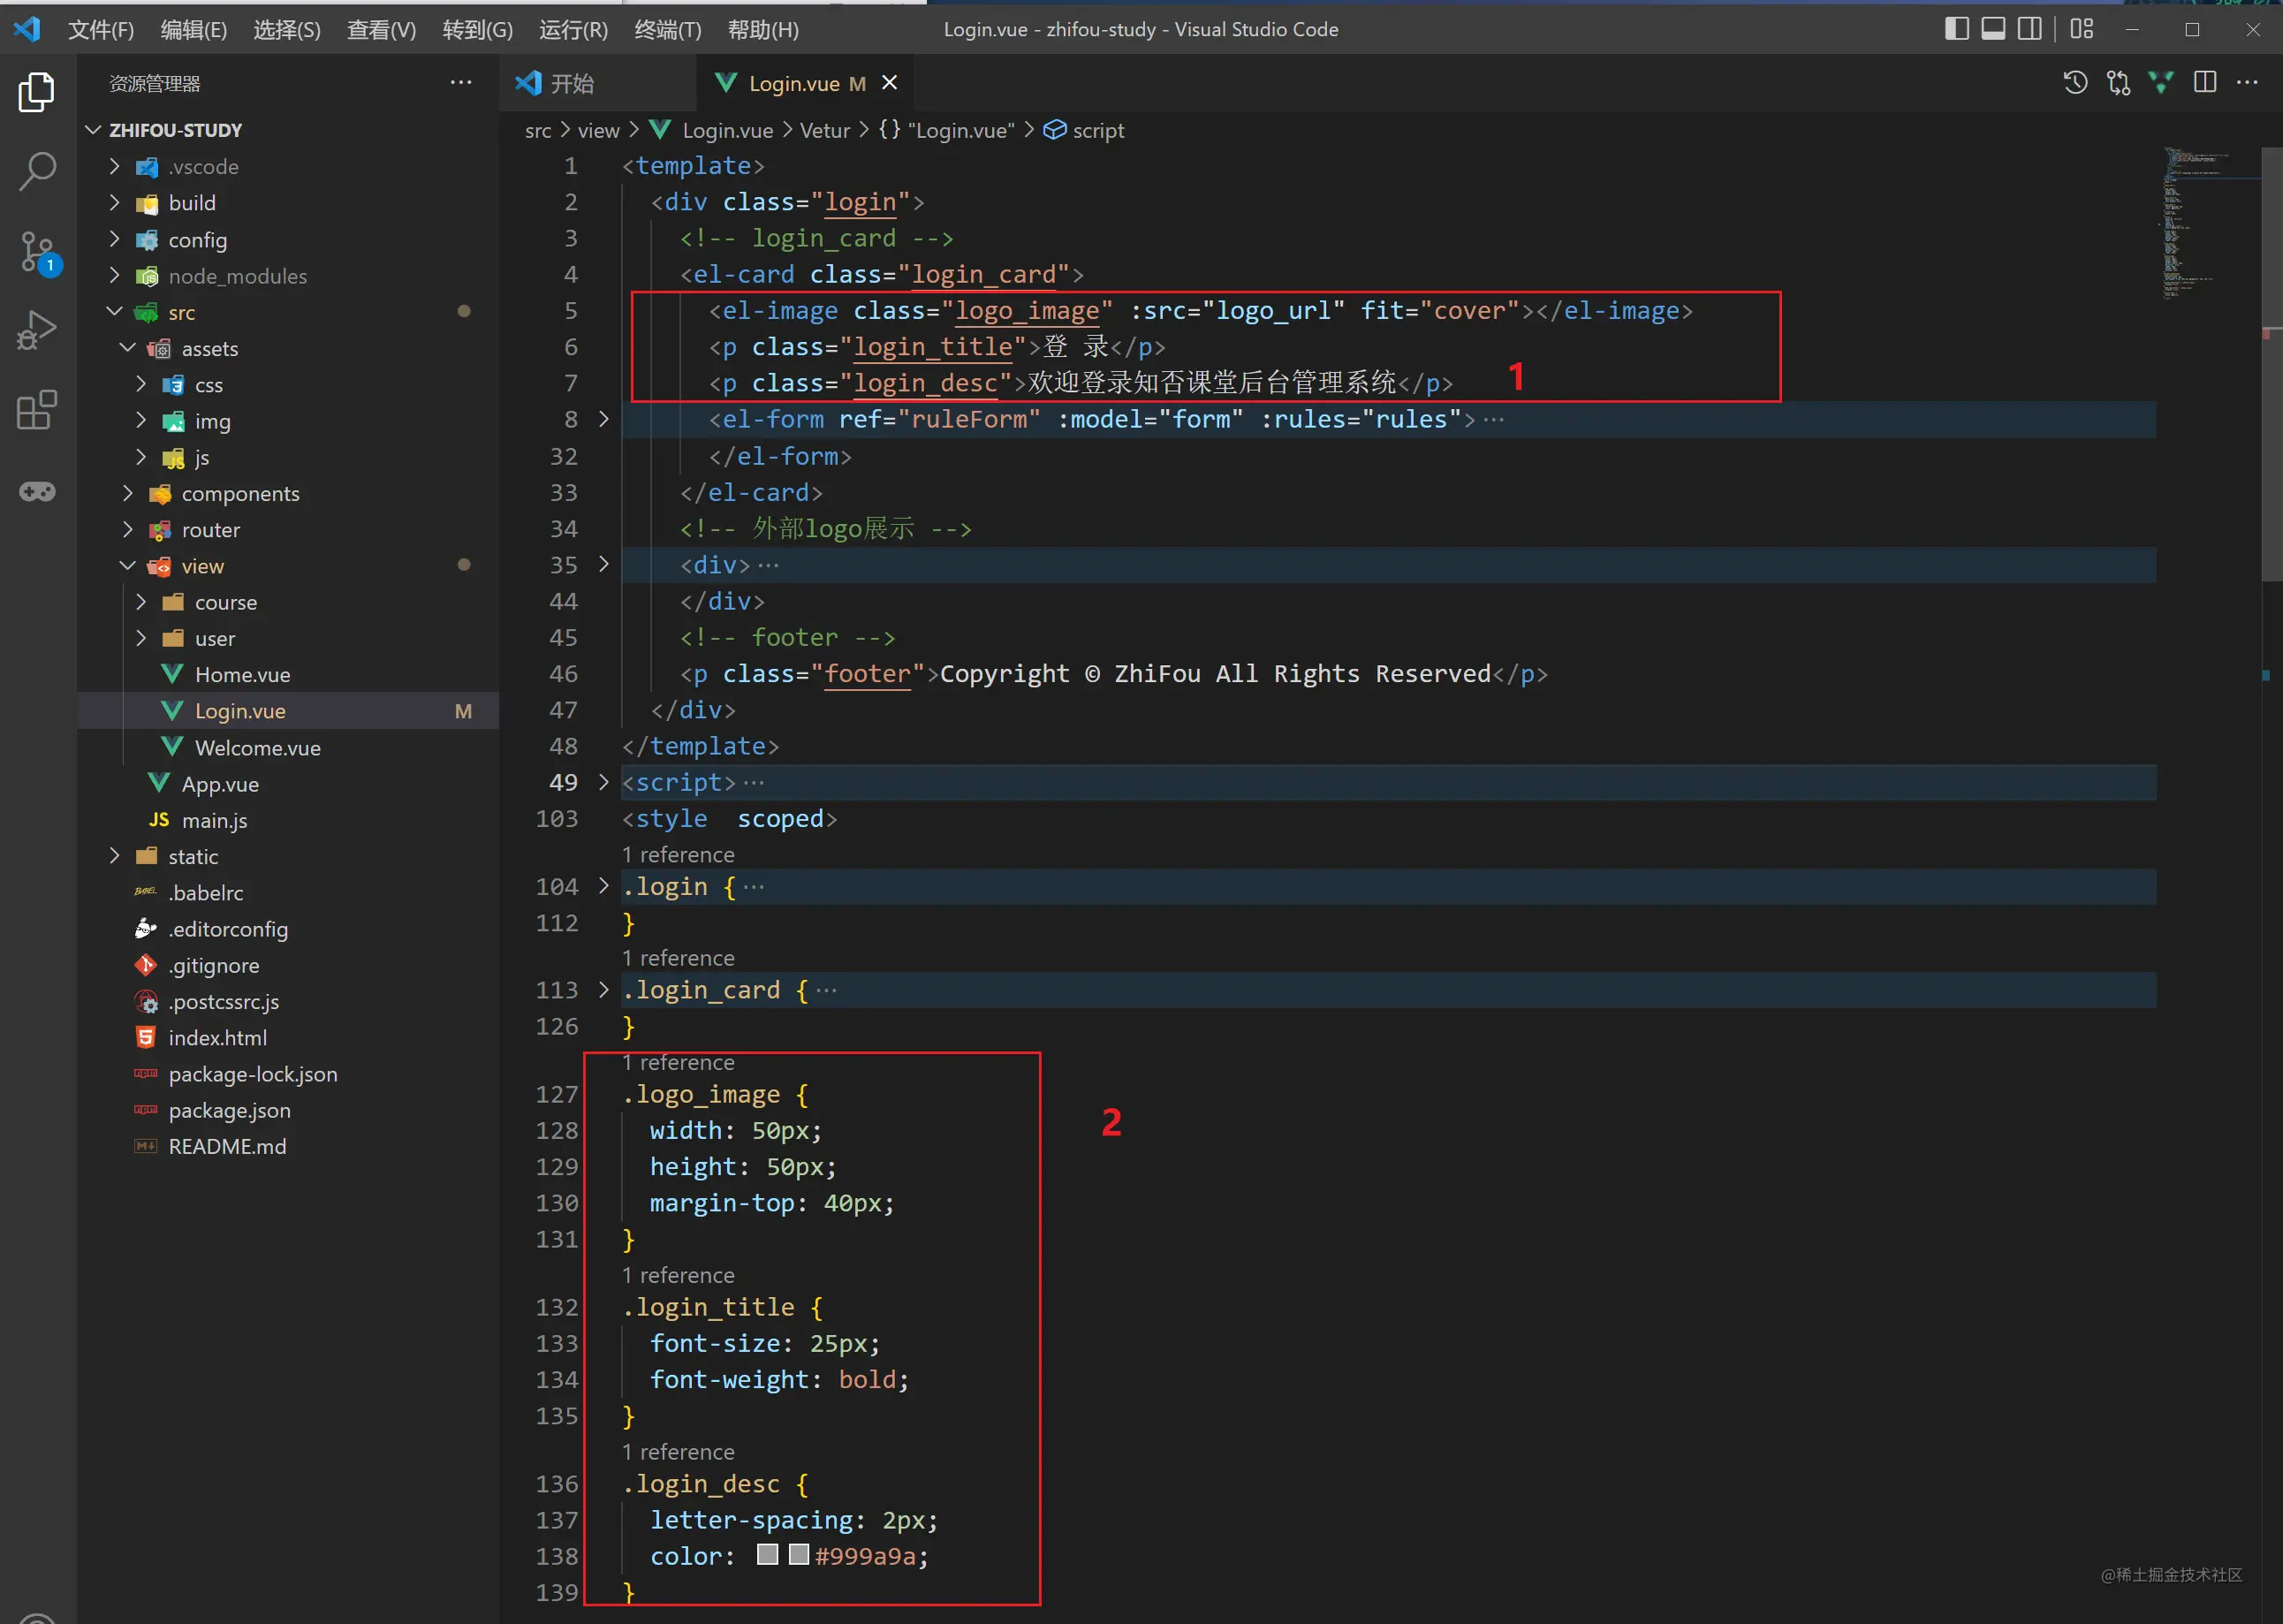Open the Extensions view icon
The image size is (2283, 1624).
pyautogui.click(x=37, y=410)
